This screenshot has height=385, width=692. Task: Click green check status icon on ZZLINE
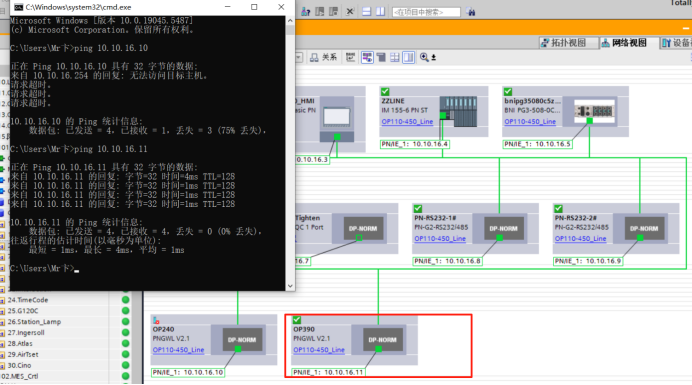pyautogui.click(x=385, y=91)
